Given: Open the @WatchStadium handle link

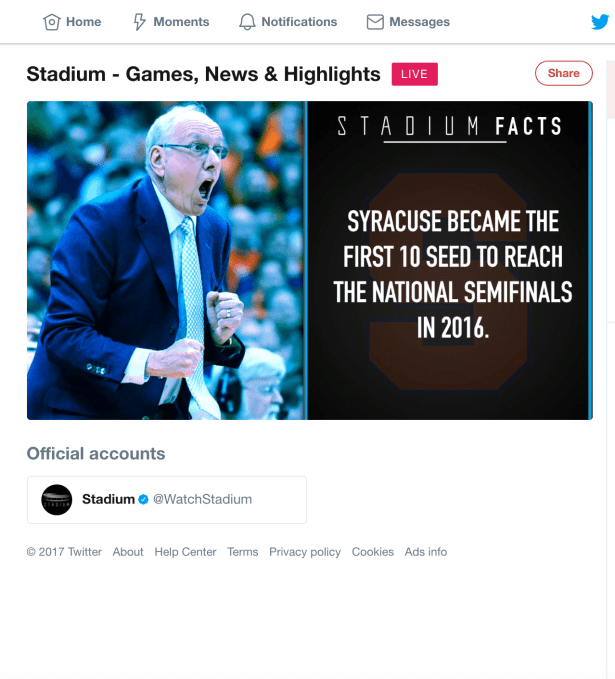Looking at the screenshot, I should (202, 499).
